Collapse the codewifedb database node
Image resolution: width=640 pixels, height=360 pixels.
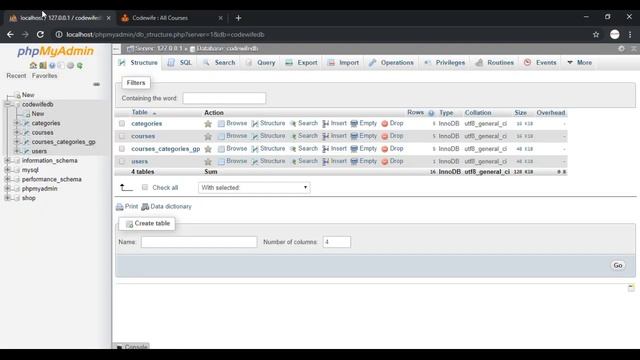(x=7, y=104)
